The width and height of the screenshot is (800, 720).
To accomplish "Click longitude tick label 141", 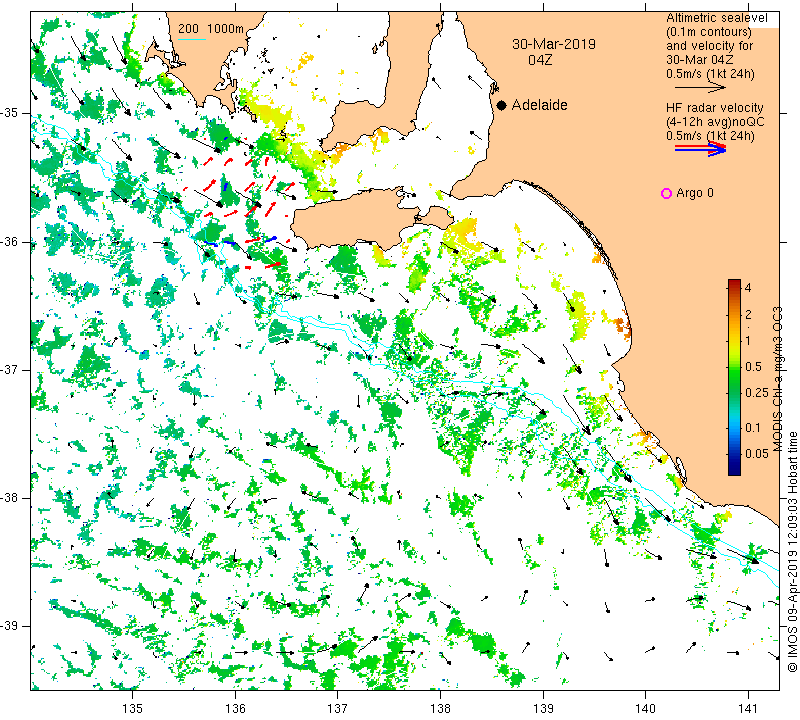I will tap(748, 709).
